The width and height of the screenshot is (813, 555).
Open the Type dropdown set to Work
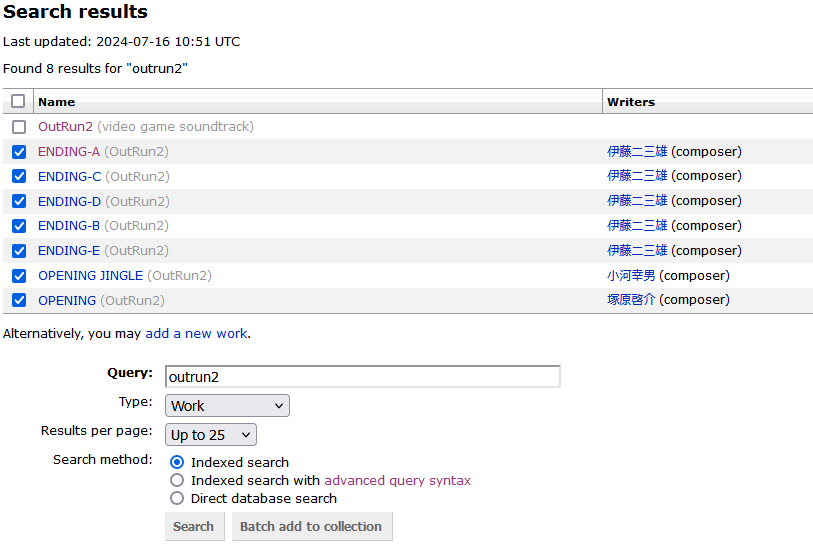tap(227, 405)
